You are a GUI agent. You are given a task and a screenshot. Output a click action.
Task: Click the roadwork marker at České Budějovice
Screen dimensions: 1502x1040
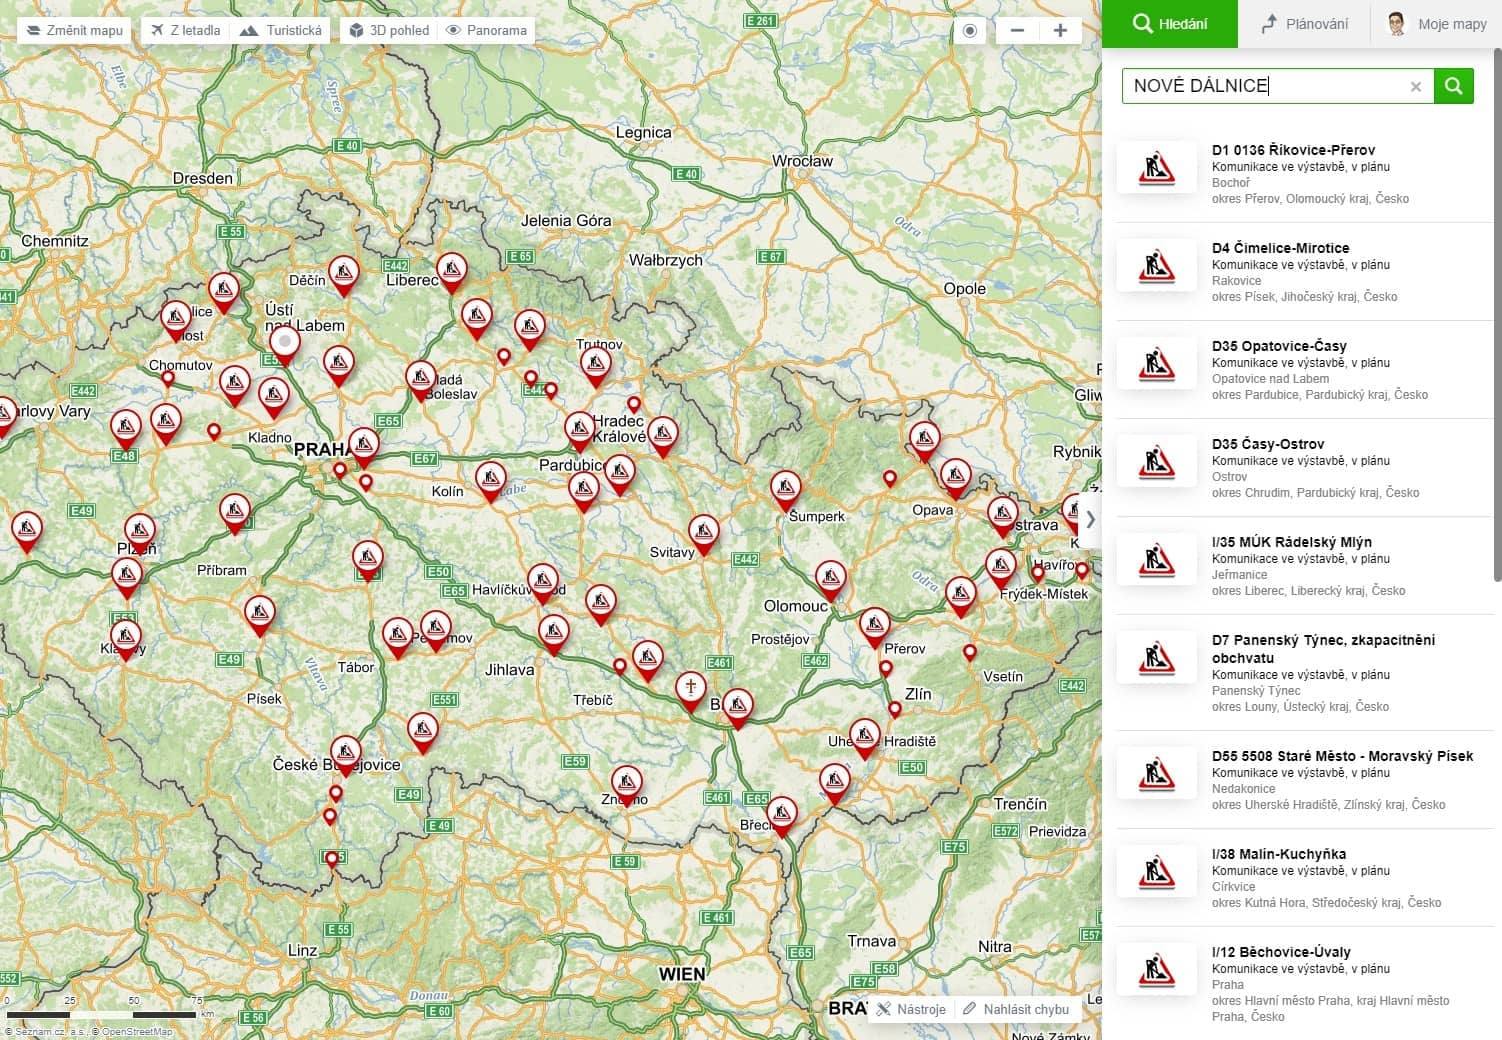(346, 755)
